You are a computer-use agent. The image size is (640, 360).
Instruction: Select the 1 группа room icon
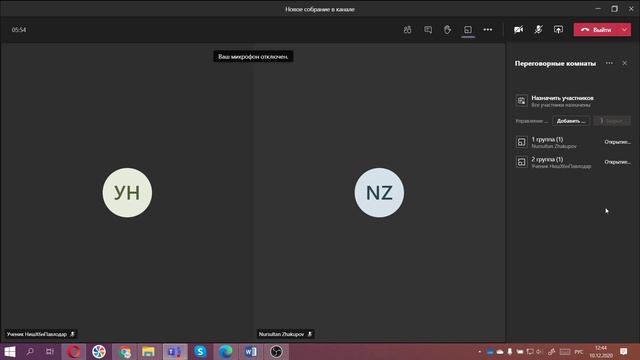click(521, 142)
